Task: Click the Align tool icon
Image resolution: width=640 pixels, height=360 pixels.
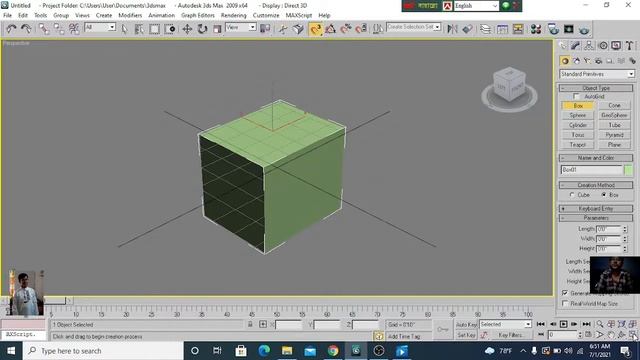Action: [468, 29]
